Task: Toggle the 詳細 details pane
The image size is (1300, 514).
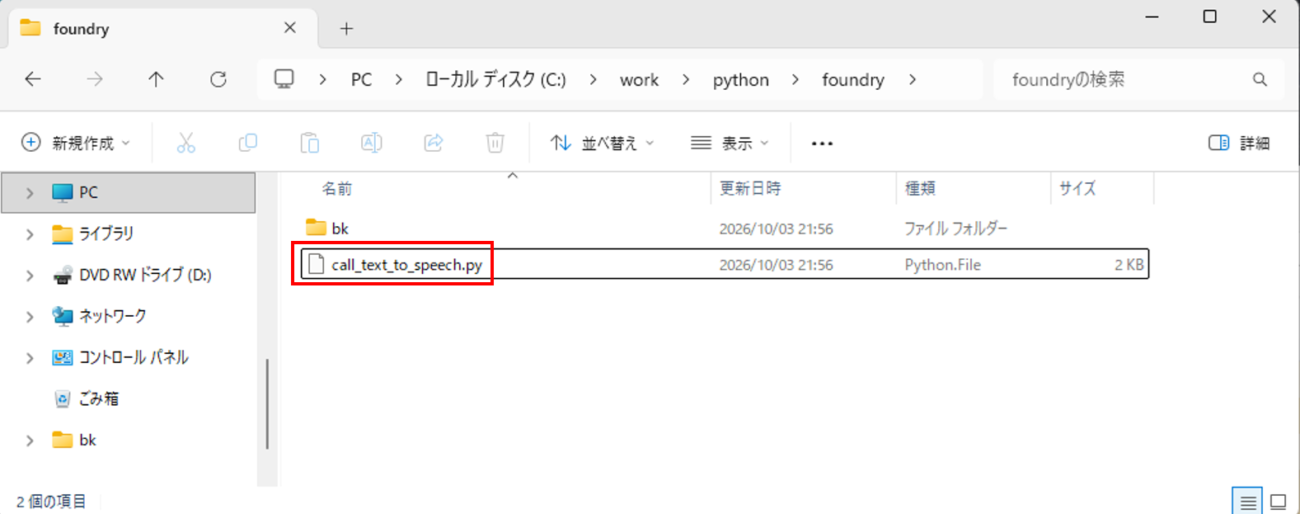Action: pos(1239,143)
